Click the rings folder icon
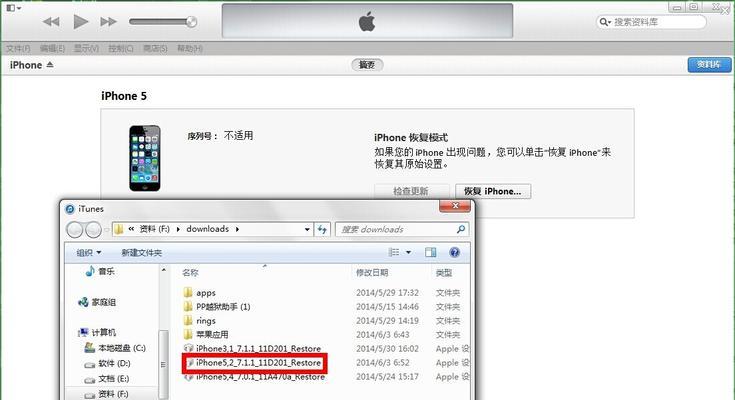The height and width of the screenshot is (400, 735). point(188,320)
